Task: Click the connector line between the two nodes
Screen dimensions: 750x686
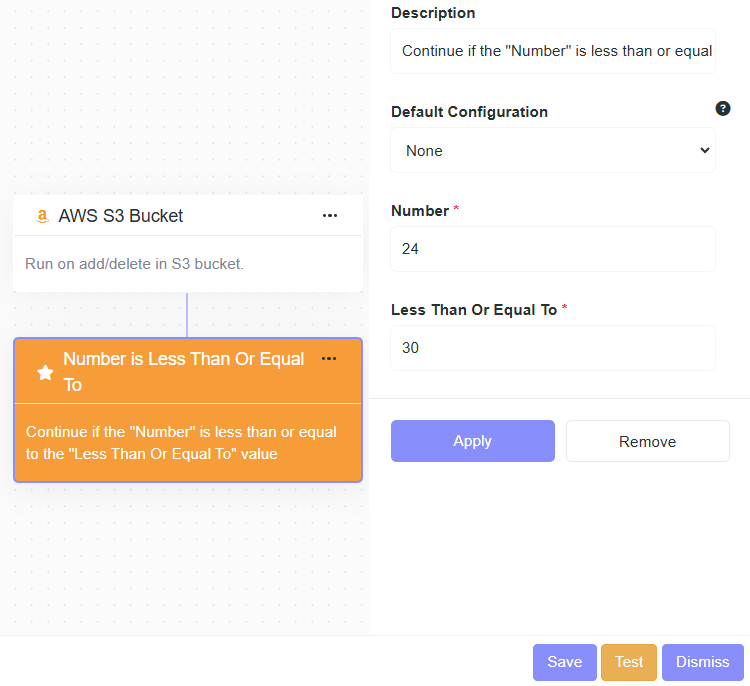Action: pyautogui.click(x=187, y=315)
